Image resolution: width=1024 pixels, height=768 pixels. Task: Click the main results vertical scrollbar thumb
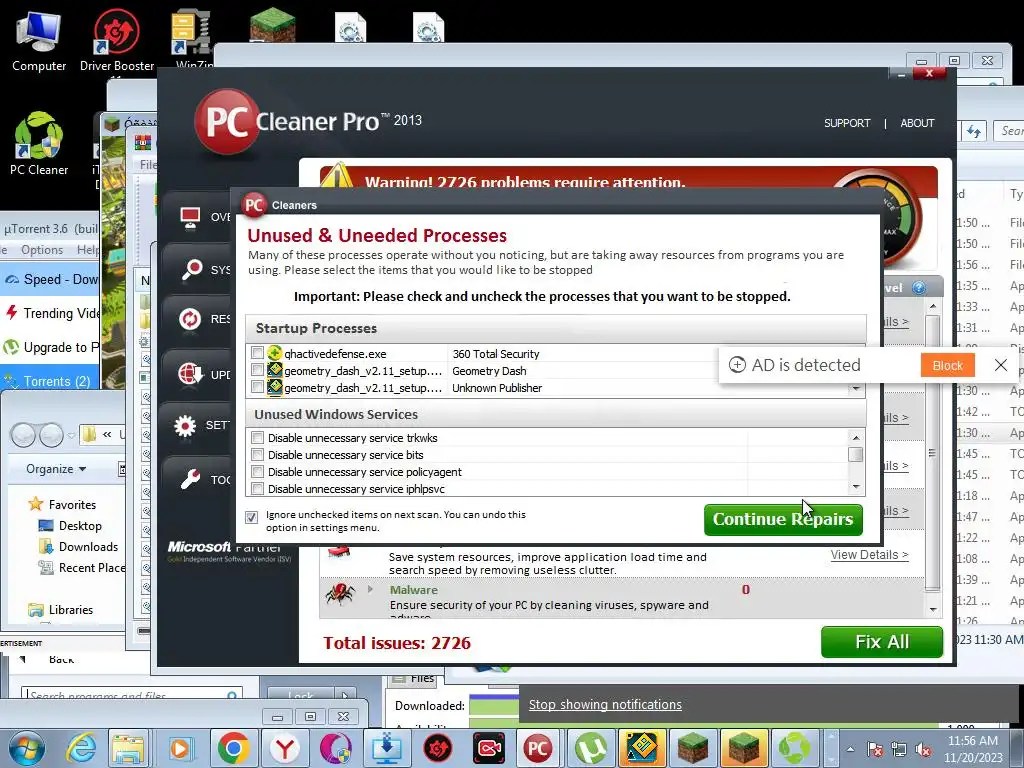coord(933,451)
